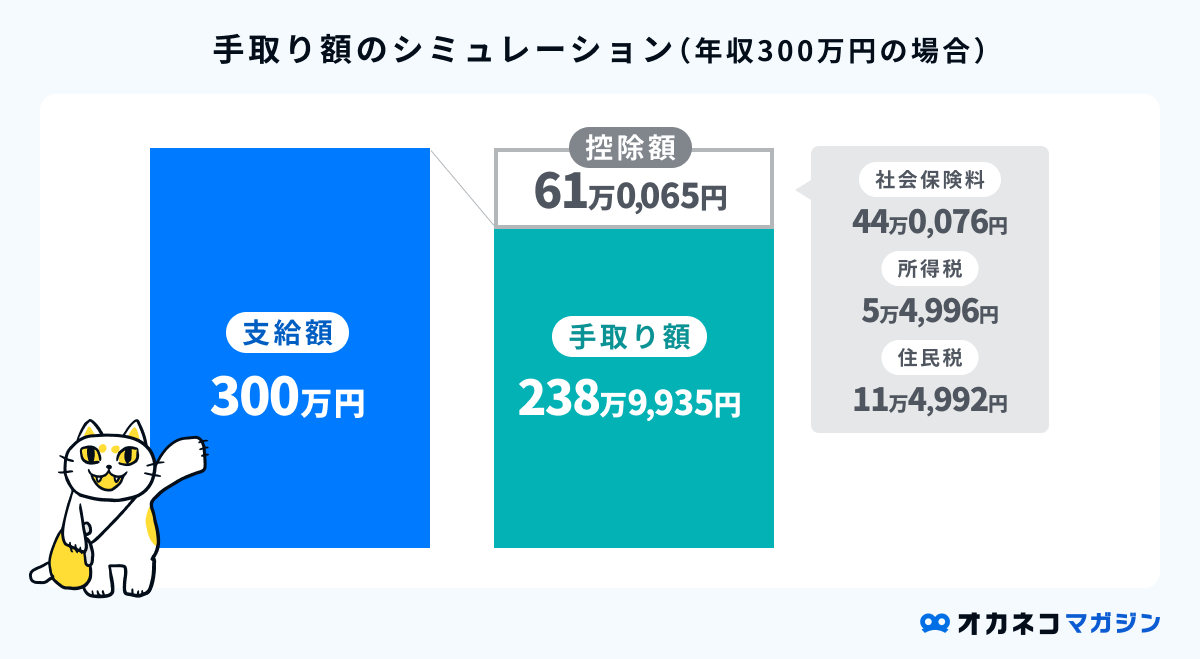Click the 11万4,992円 resident tax amount

click(x=929, y=399)
